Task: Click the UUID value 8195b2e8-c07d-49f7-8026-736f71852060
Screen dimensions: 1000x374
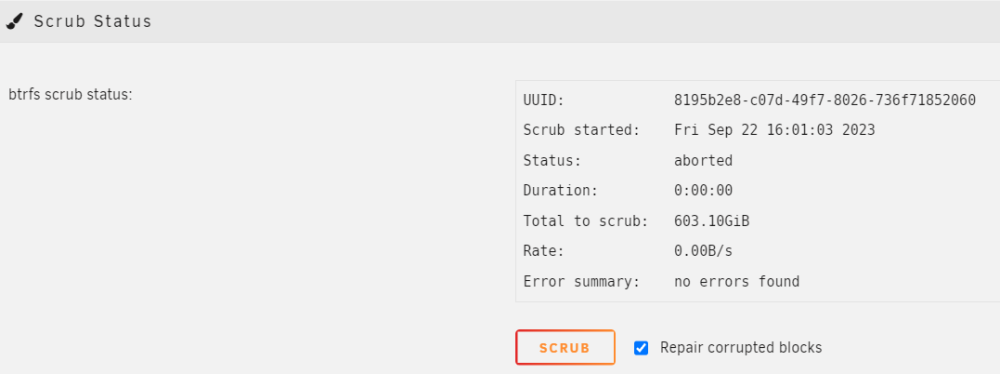Action: coord(825,100)
